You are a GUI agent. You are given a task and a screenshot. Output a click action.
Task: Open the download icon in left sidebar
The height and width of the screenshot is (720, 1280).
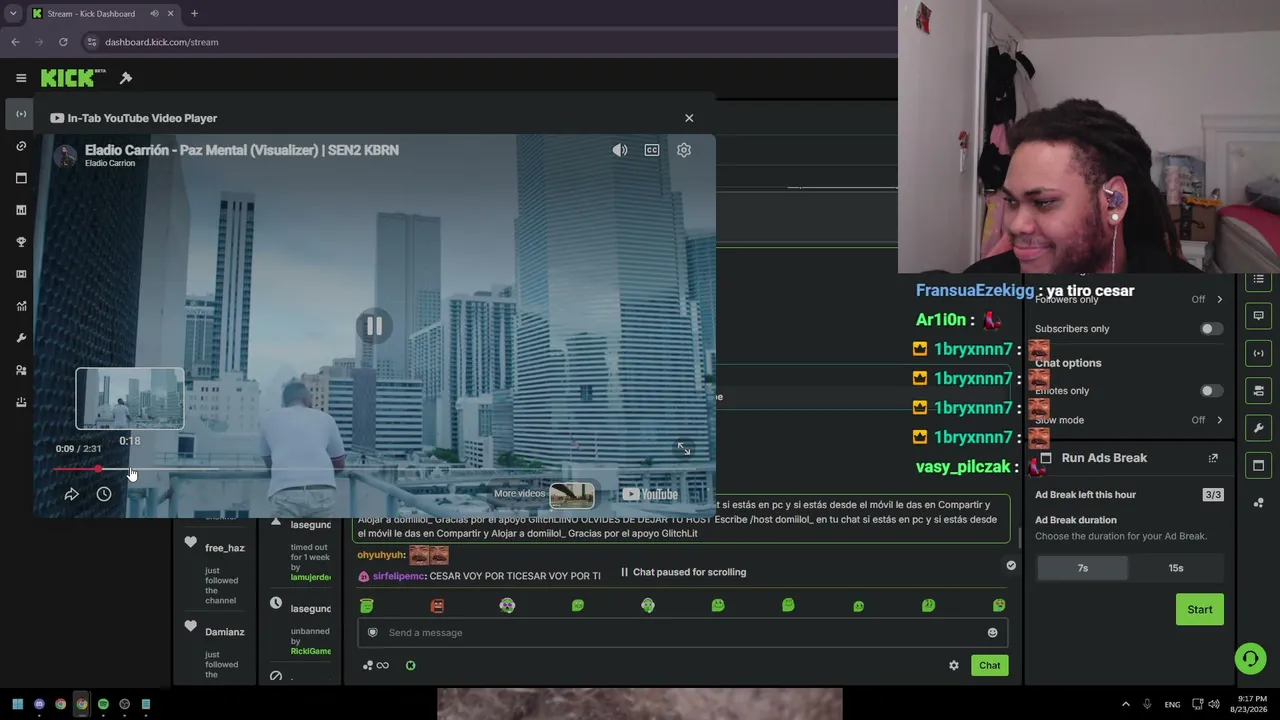pyautogui.click(x=21, y=402)
